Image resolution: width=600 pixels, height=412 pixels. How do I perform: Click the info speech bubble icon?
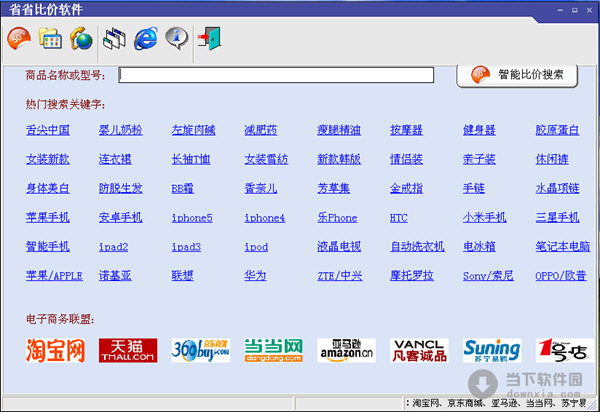[177, 39]
